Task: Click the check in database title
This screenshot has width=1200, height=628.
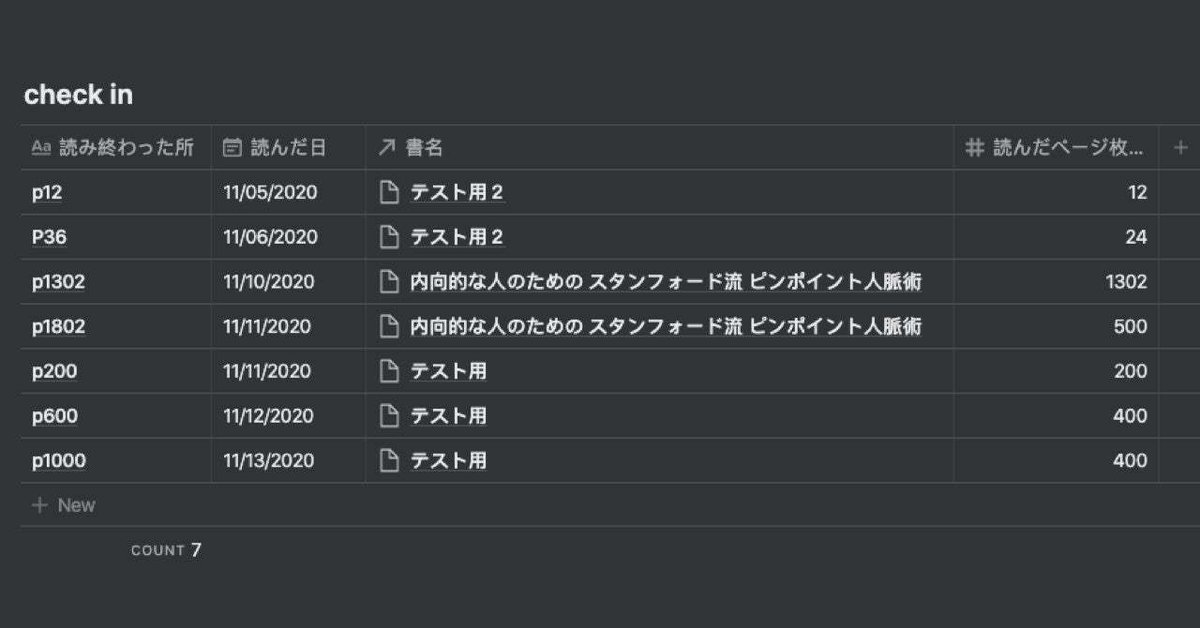Action: 78,96
